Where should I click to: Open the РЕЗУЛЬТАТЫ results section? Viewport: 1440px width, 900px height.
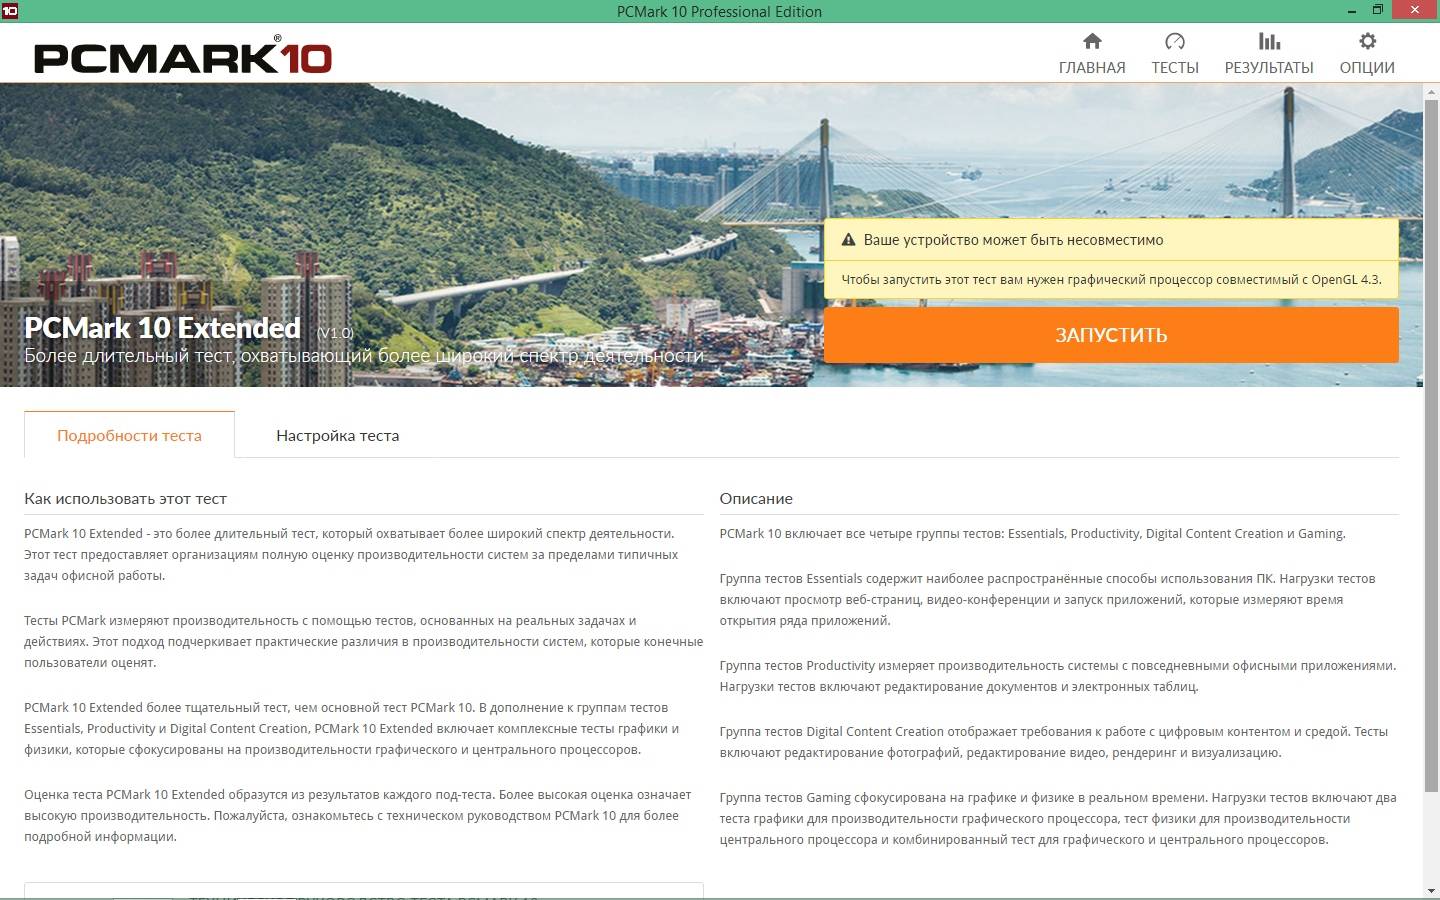click(x=1269, y=53)
